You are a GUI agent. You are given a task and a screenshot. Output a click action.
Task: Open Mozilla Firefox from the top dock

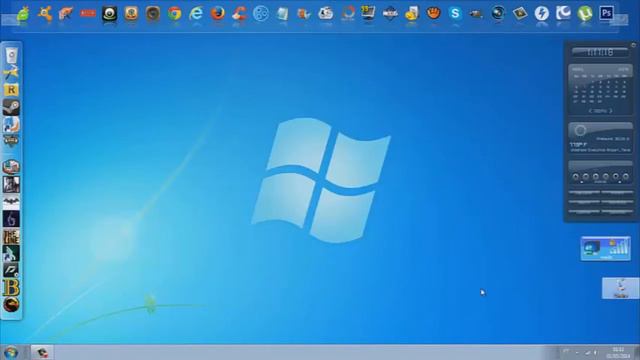218,13
